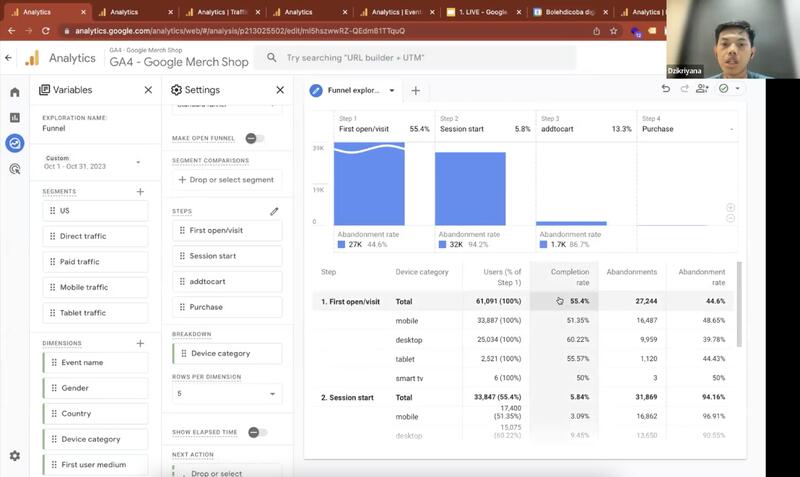Open Admin settings gear icon

coord(15,456)
